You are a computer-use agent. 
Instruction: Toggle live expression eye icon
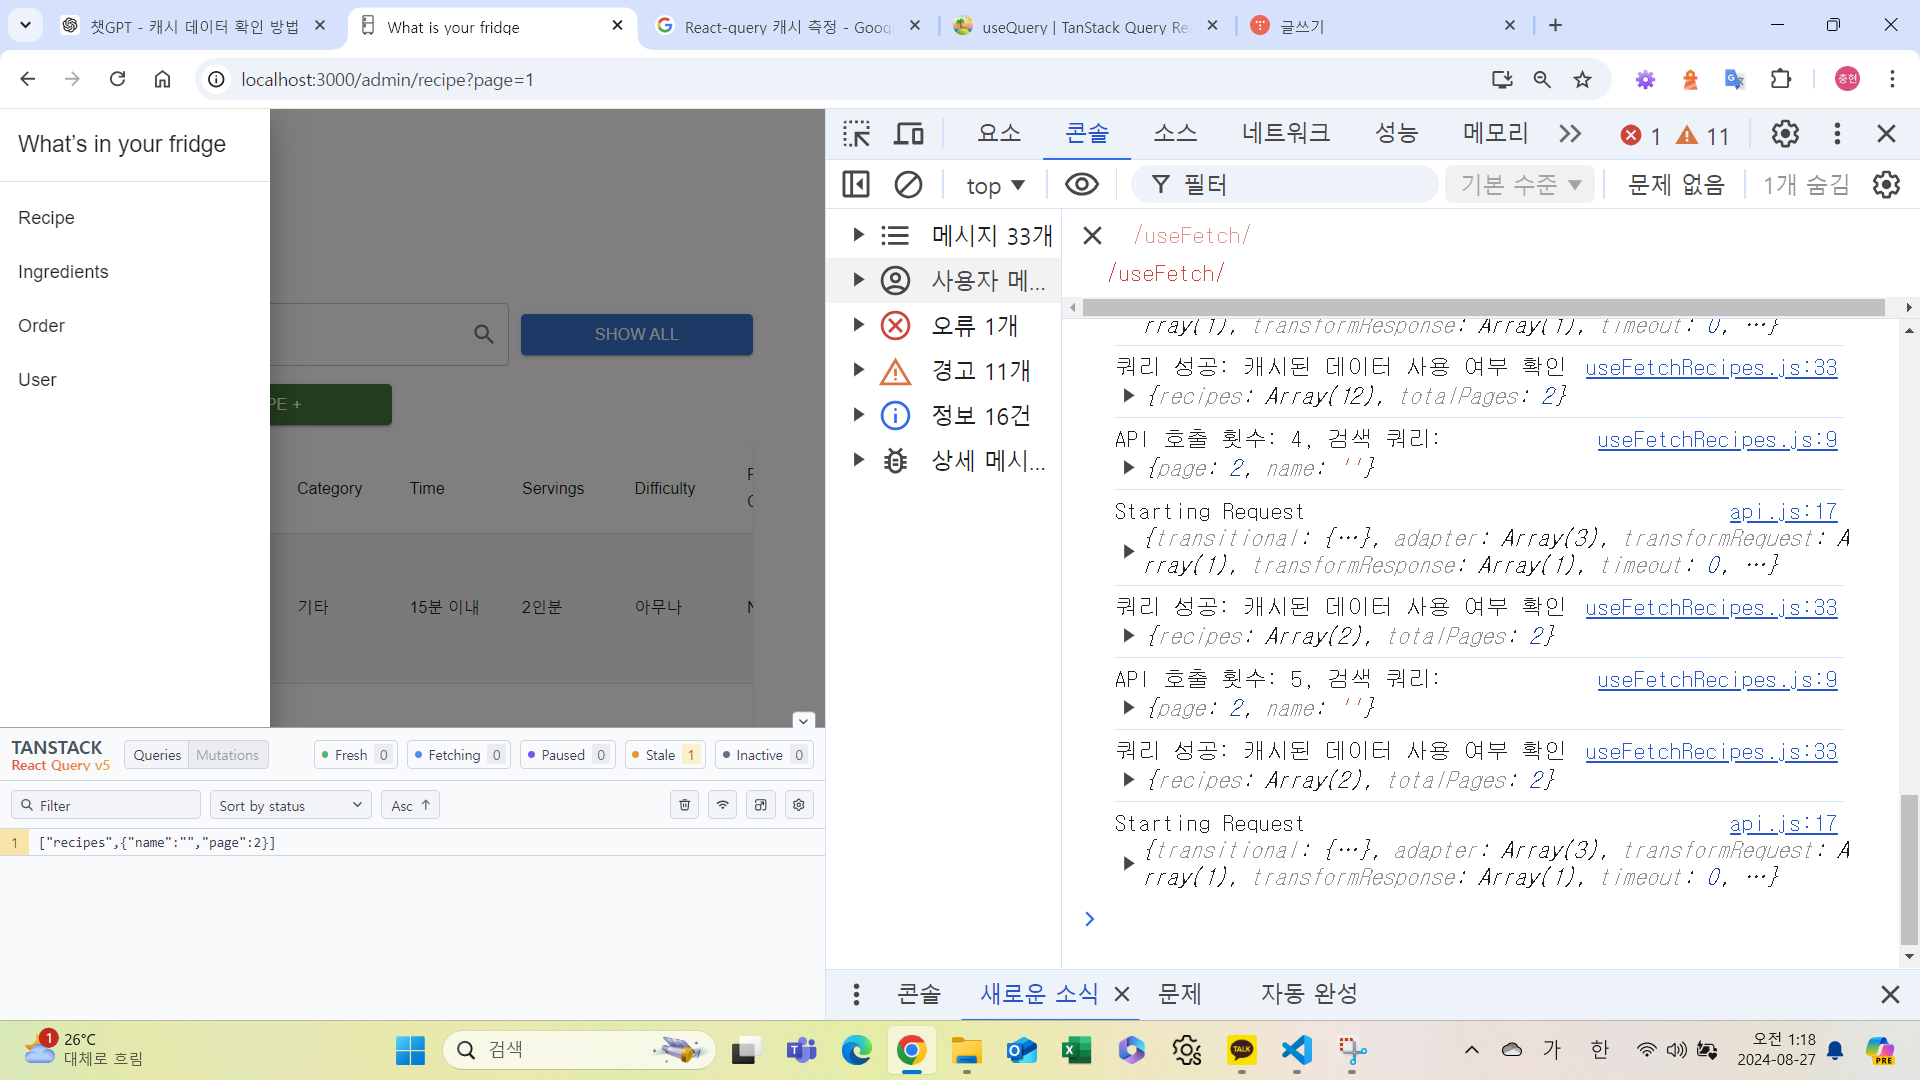click(x=1081, y=185)
